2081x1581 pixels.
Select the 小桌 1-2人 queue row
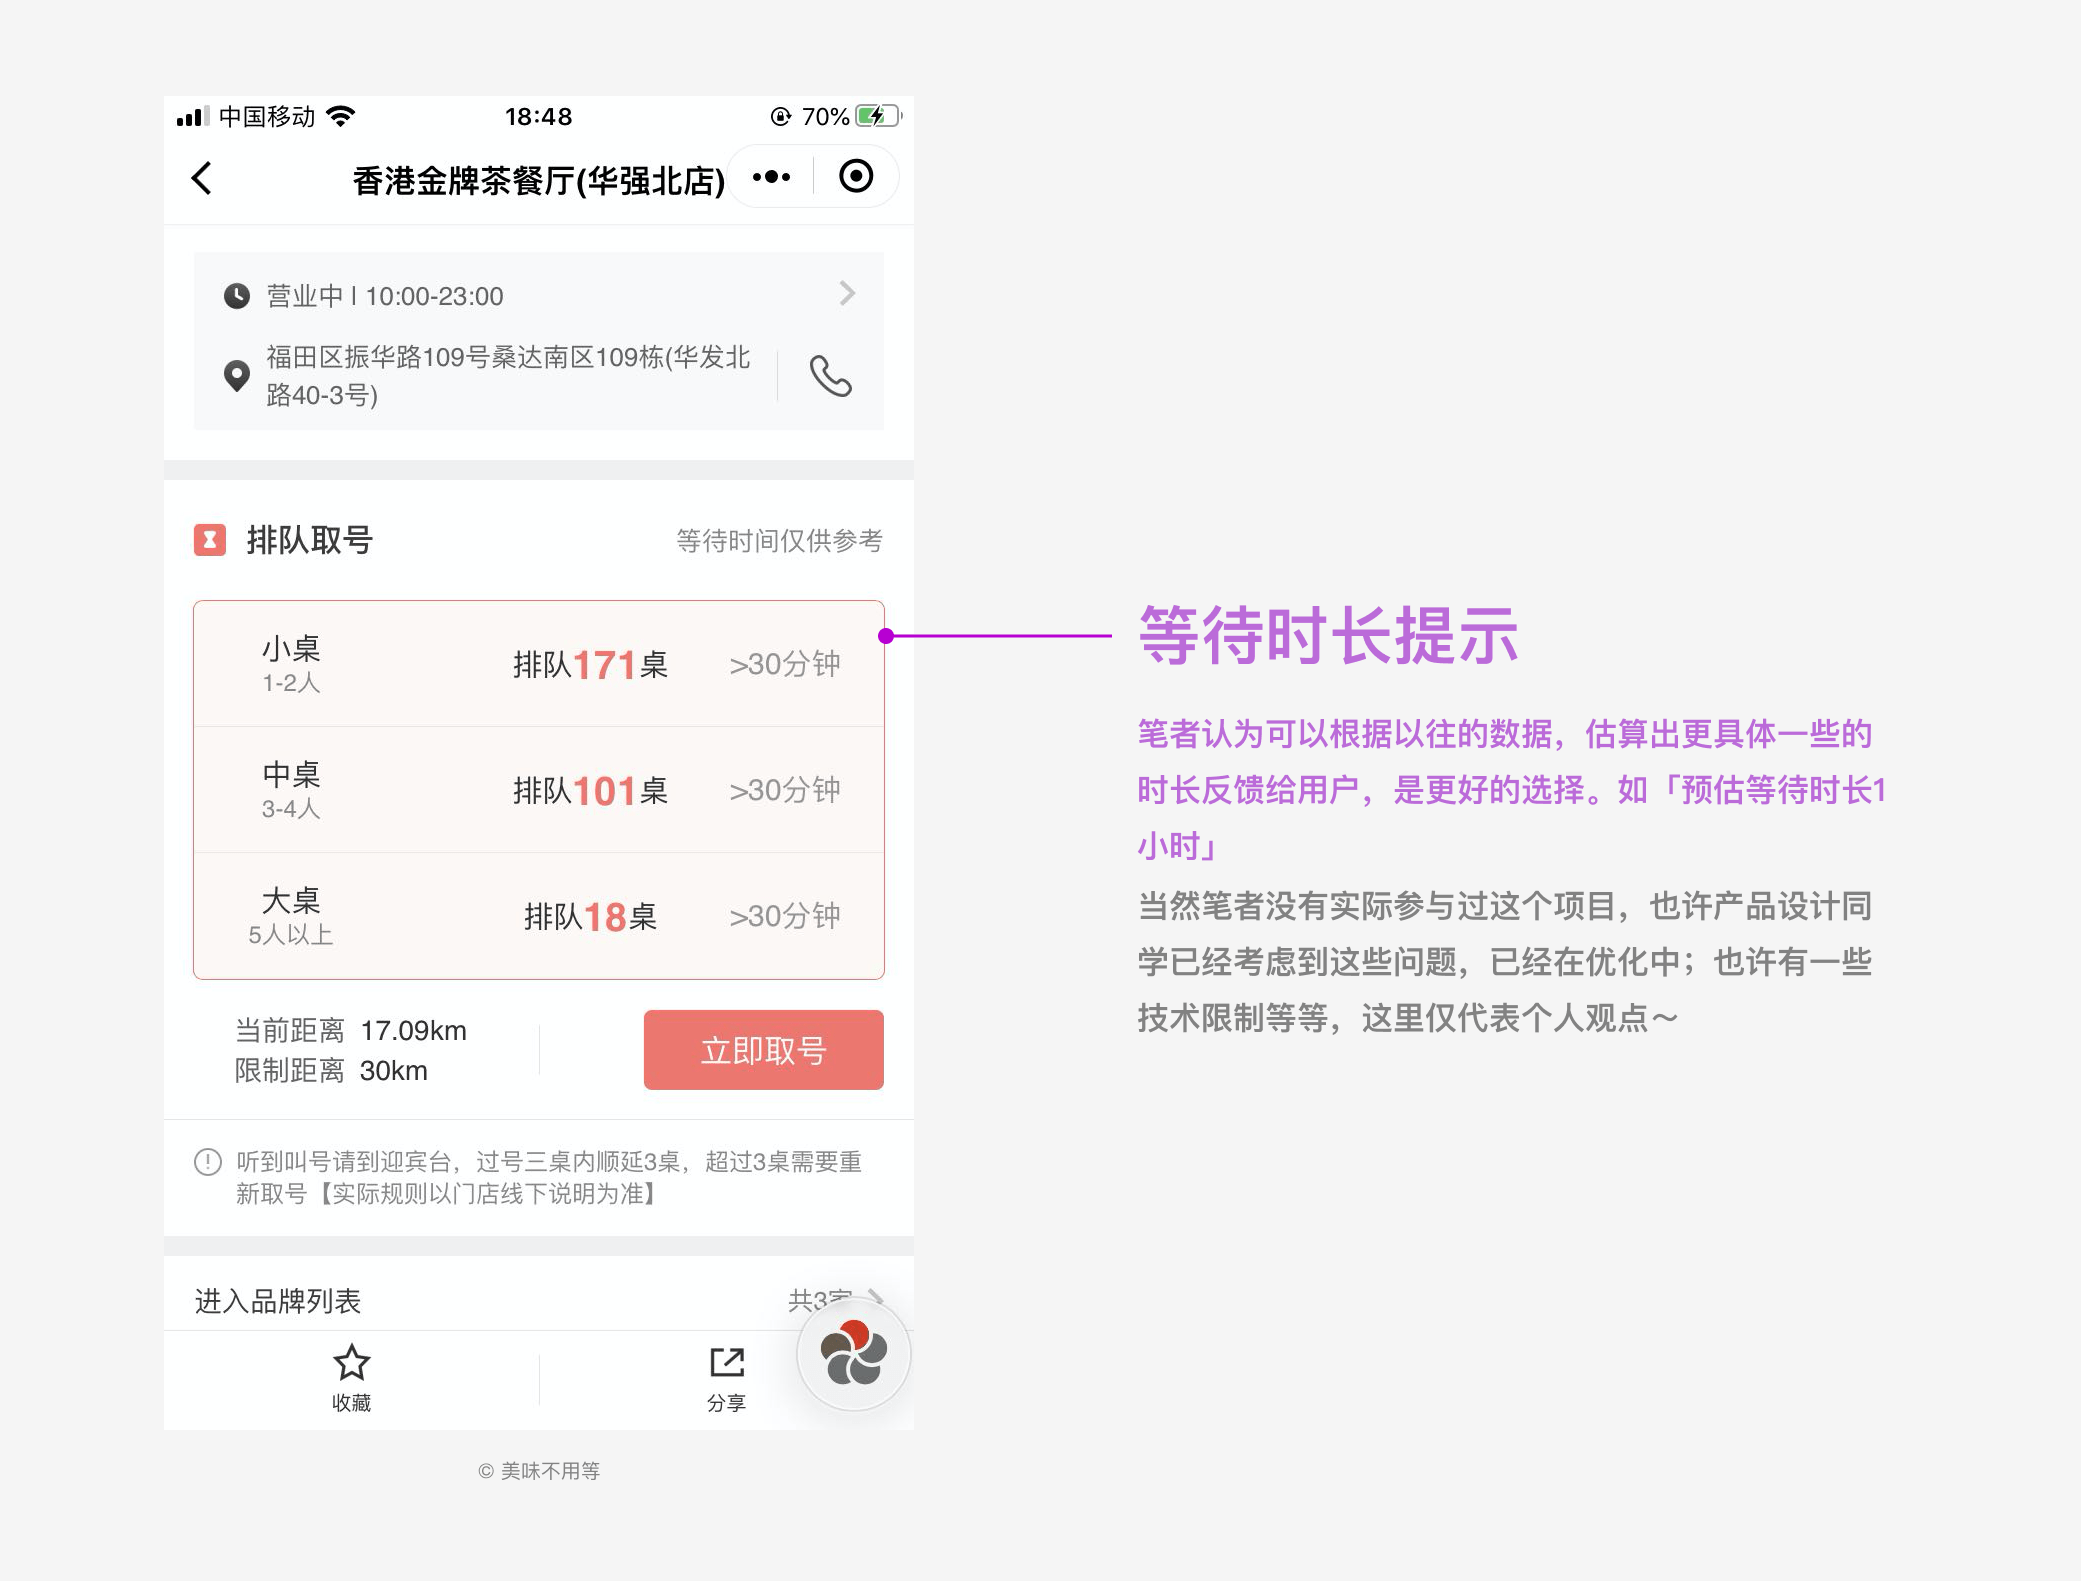pos(538,664)
